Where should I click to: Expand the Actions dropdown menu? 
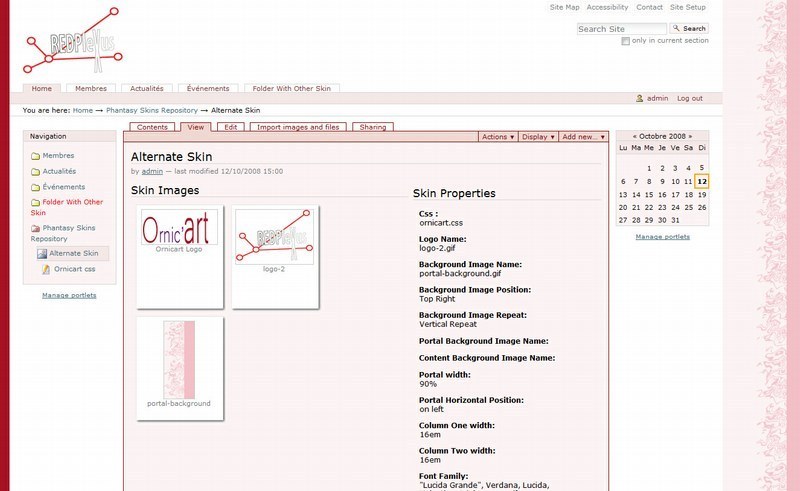coord(498,137)
